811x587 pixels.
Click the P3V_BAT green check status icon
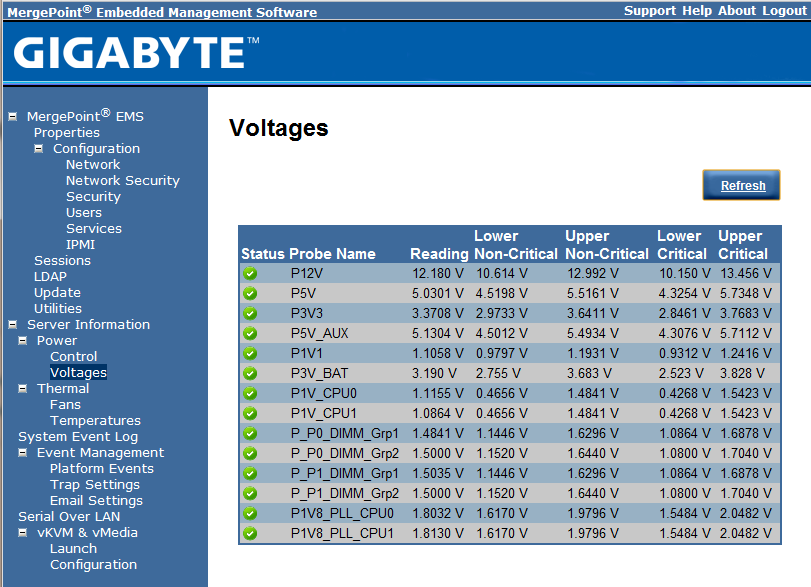click(x=250, y=373)
